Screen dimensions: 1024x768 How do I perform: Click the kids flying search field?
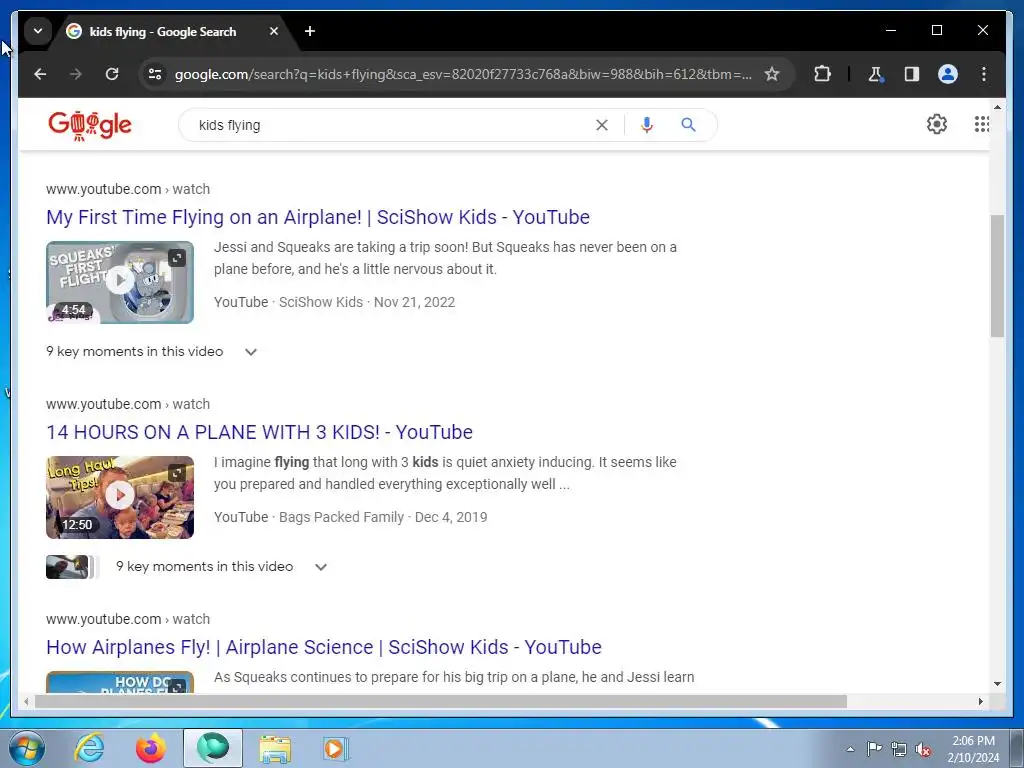(392, 125)
